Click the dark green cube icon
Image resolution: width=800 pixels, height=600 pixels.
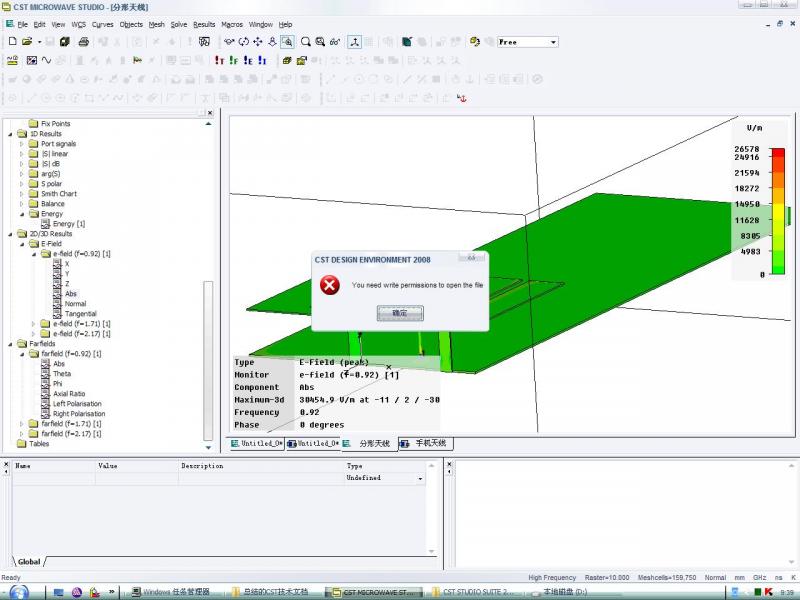click(407, 42)
